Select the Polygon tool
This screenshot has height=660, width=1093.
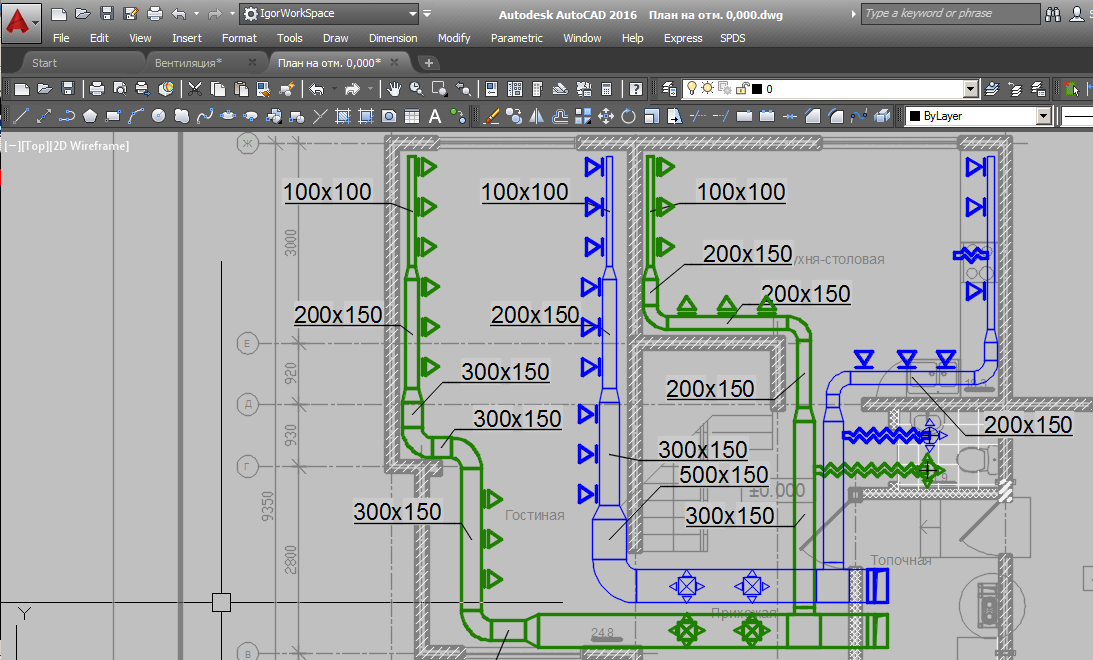click(x=91, y=116)
